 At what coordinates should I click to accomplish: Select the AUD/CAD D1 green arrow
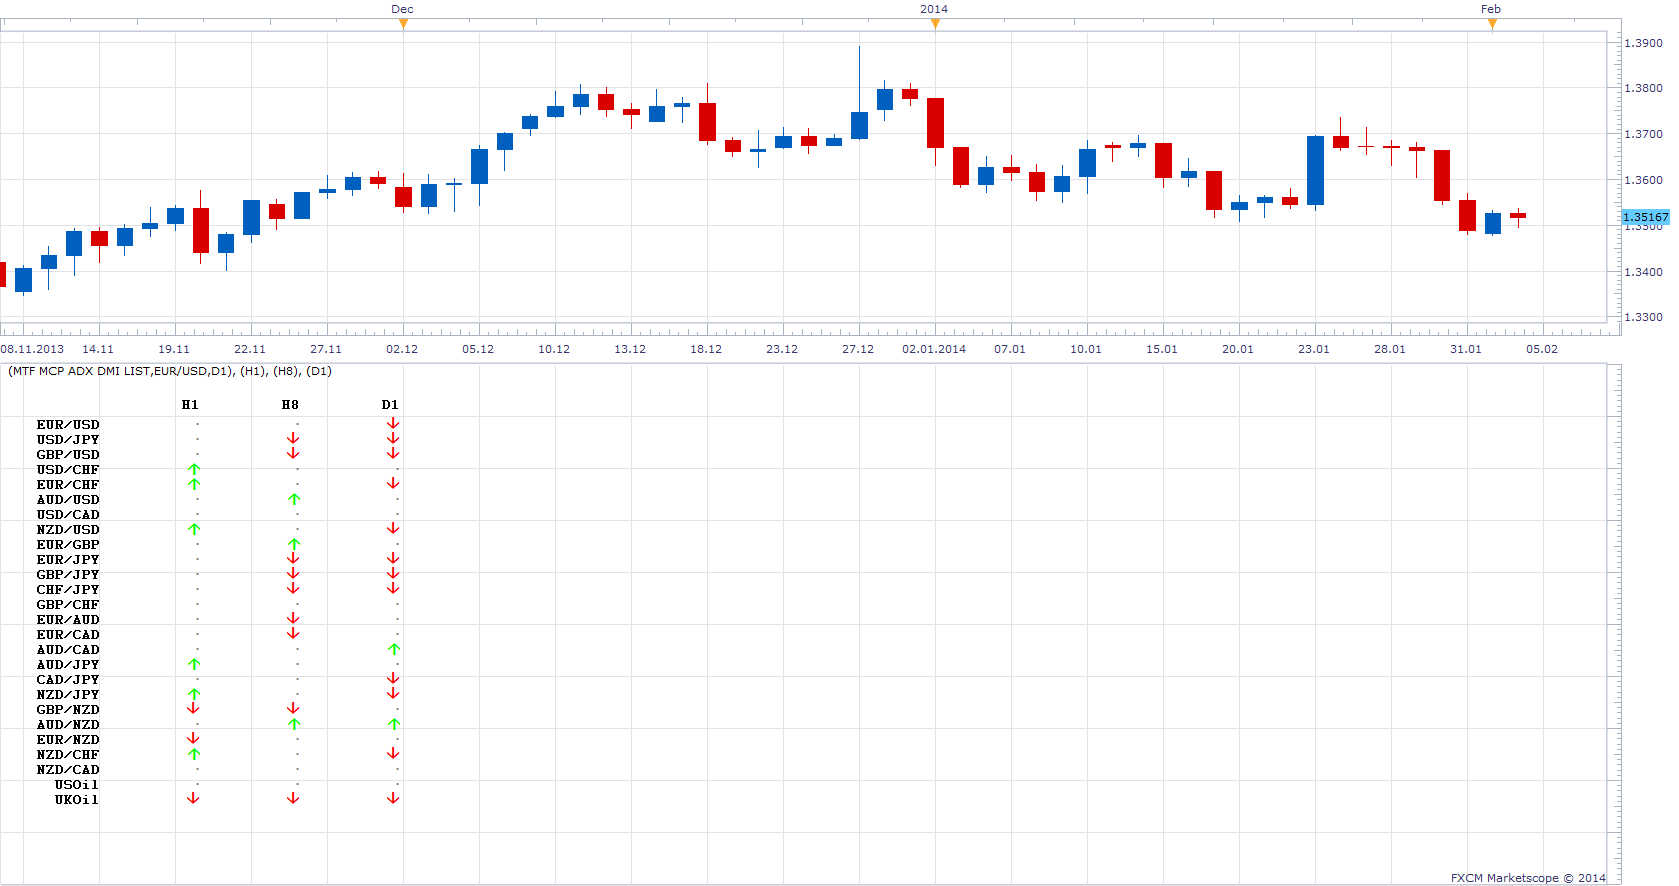[394, 649]
